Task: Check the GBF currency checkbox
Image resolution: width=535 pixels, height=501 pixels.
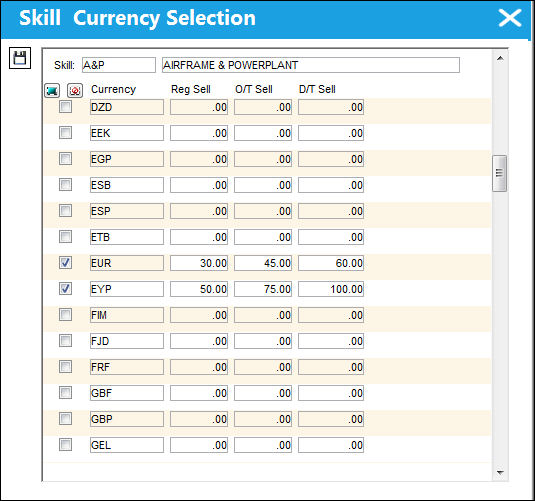Action: (65, 392)
